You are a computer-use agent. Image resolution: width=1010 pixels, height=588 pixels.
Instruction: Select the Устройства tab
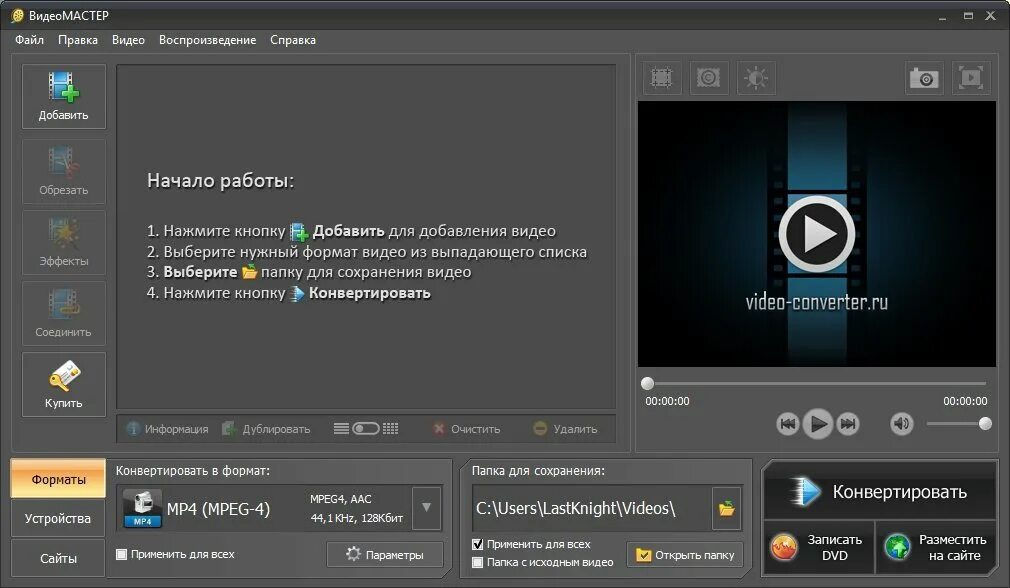point(58,518)
